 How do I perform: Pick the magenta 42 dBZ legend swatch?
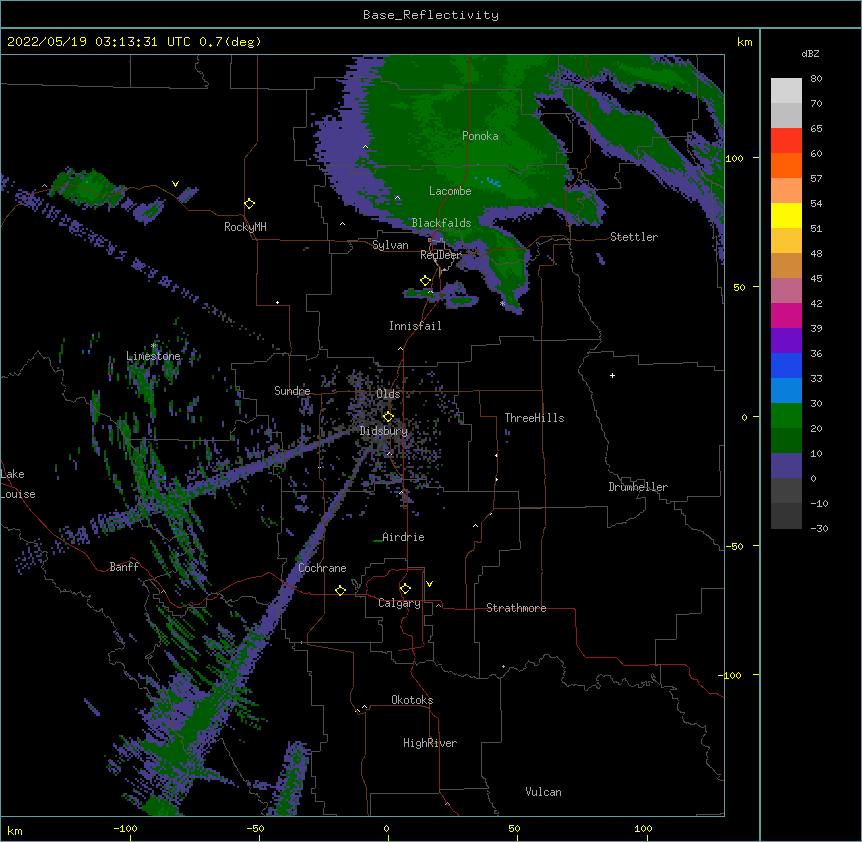(x=786, y=315)
